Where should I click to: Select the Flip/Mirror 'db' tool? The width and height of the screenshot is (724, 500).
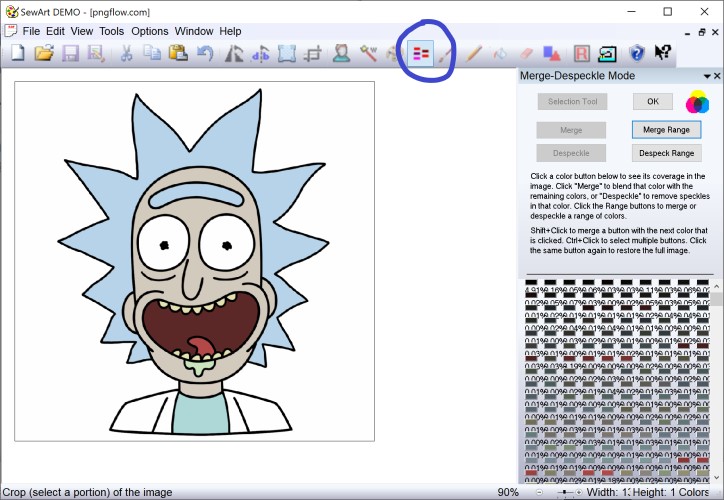point(260,54)
